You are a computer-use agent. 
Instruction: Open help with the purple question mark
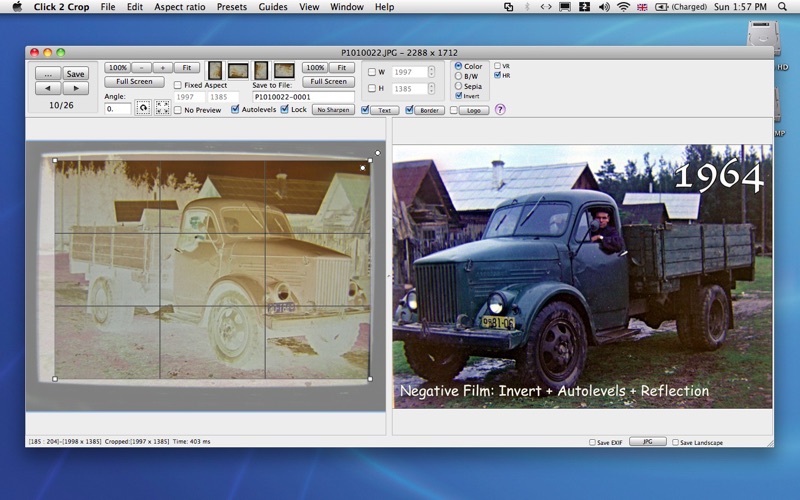pos(500,109)
